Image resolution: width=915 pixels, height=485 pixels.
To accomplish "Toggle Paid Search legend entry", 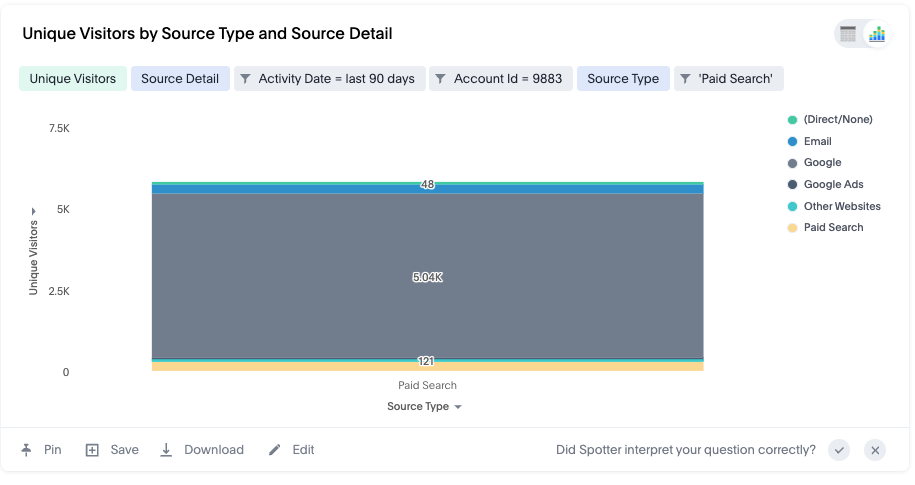I will (825, 228).
